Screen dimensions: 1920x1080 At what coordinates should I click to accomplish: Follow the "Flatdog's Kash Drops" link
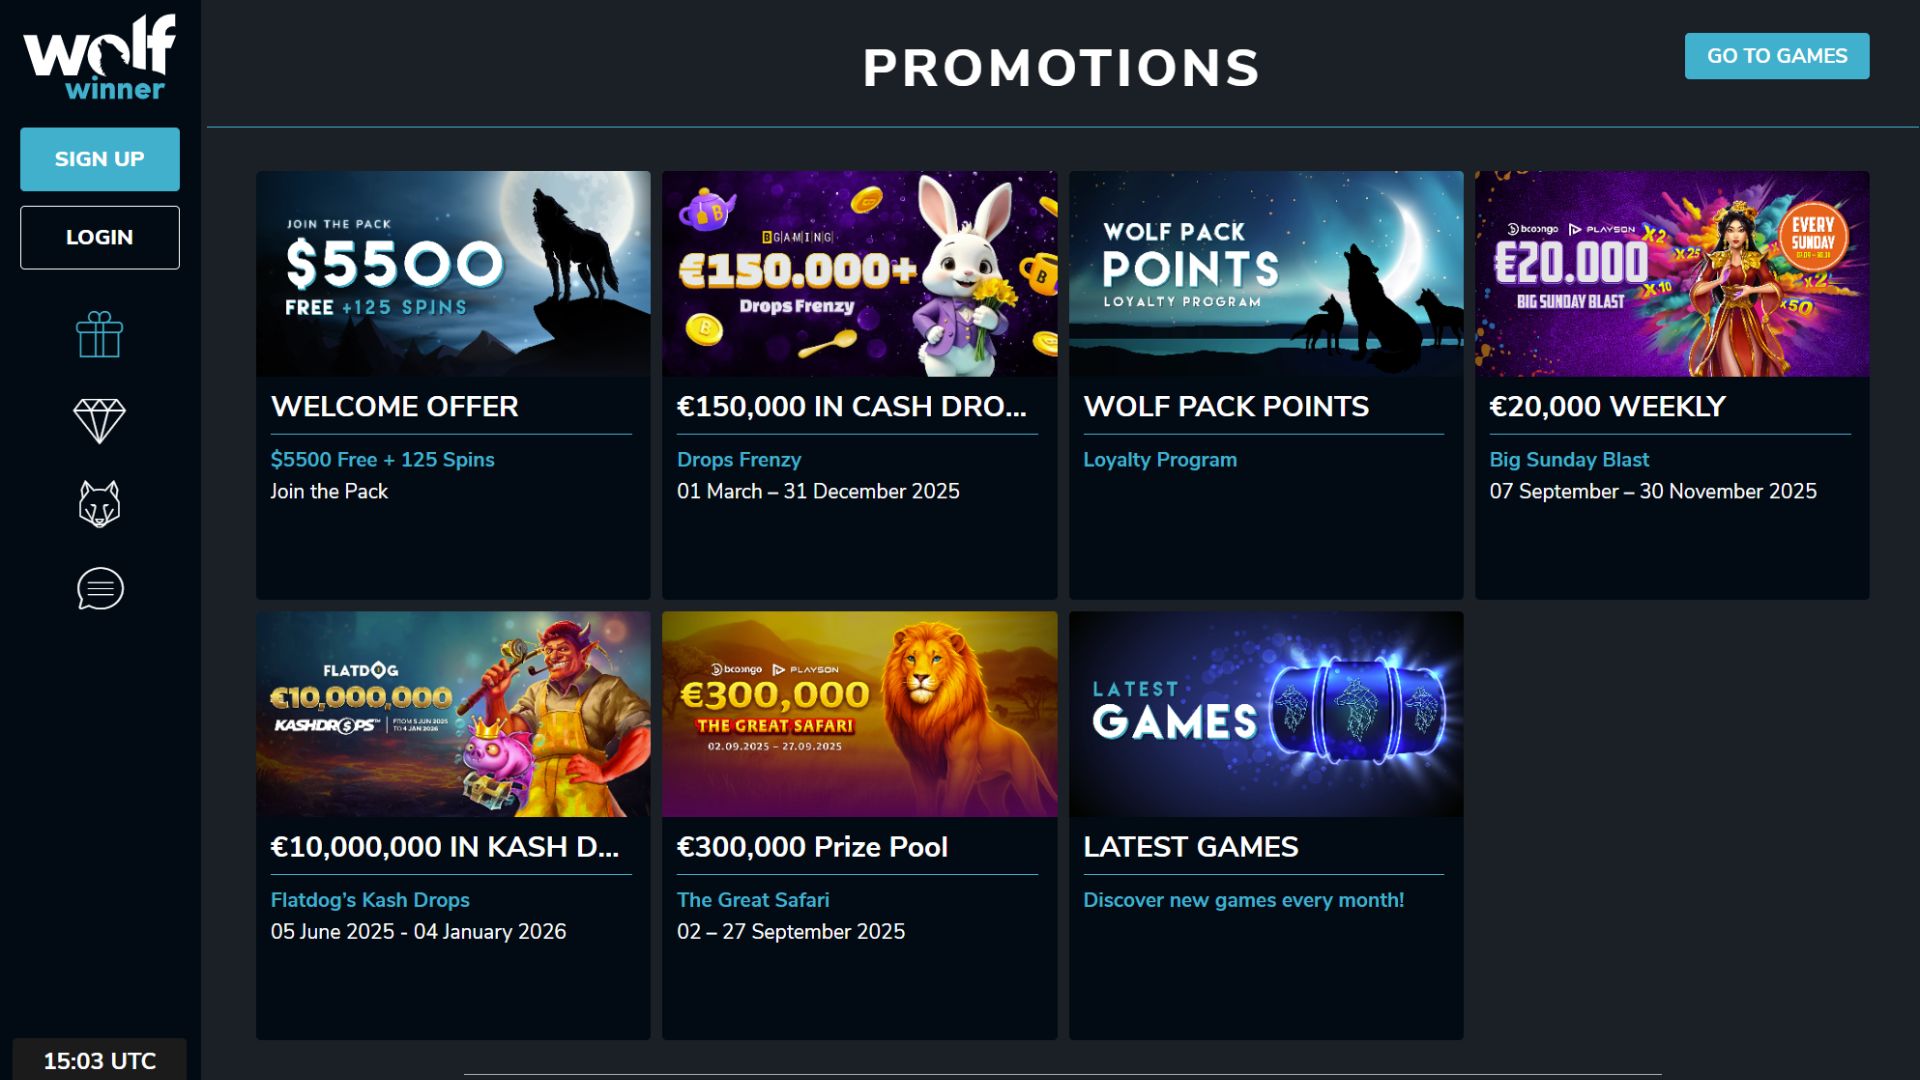point(370,900)
